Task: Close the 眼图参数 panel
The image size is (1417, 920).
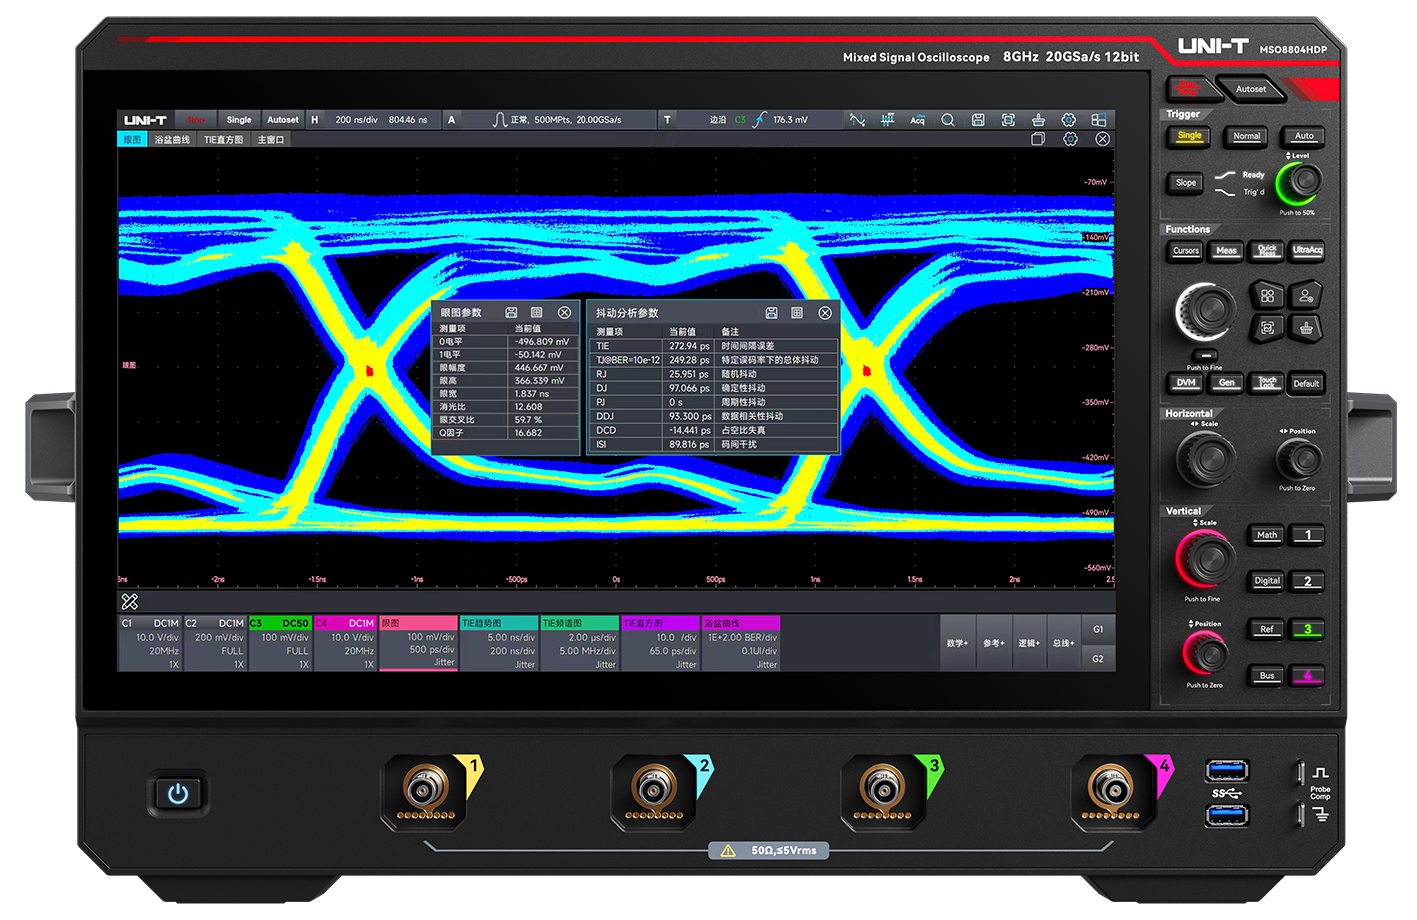Action: [564, 313]
